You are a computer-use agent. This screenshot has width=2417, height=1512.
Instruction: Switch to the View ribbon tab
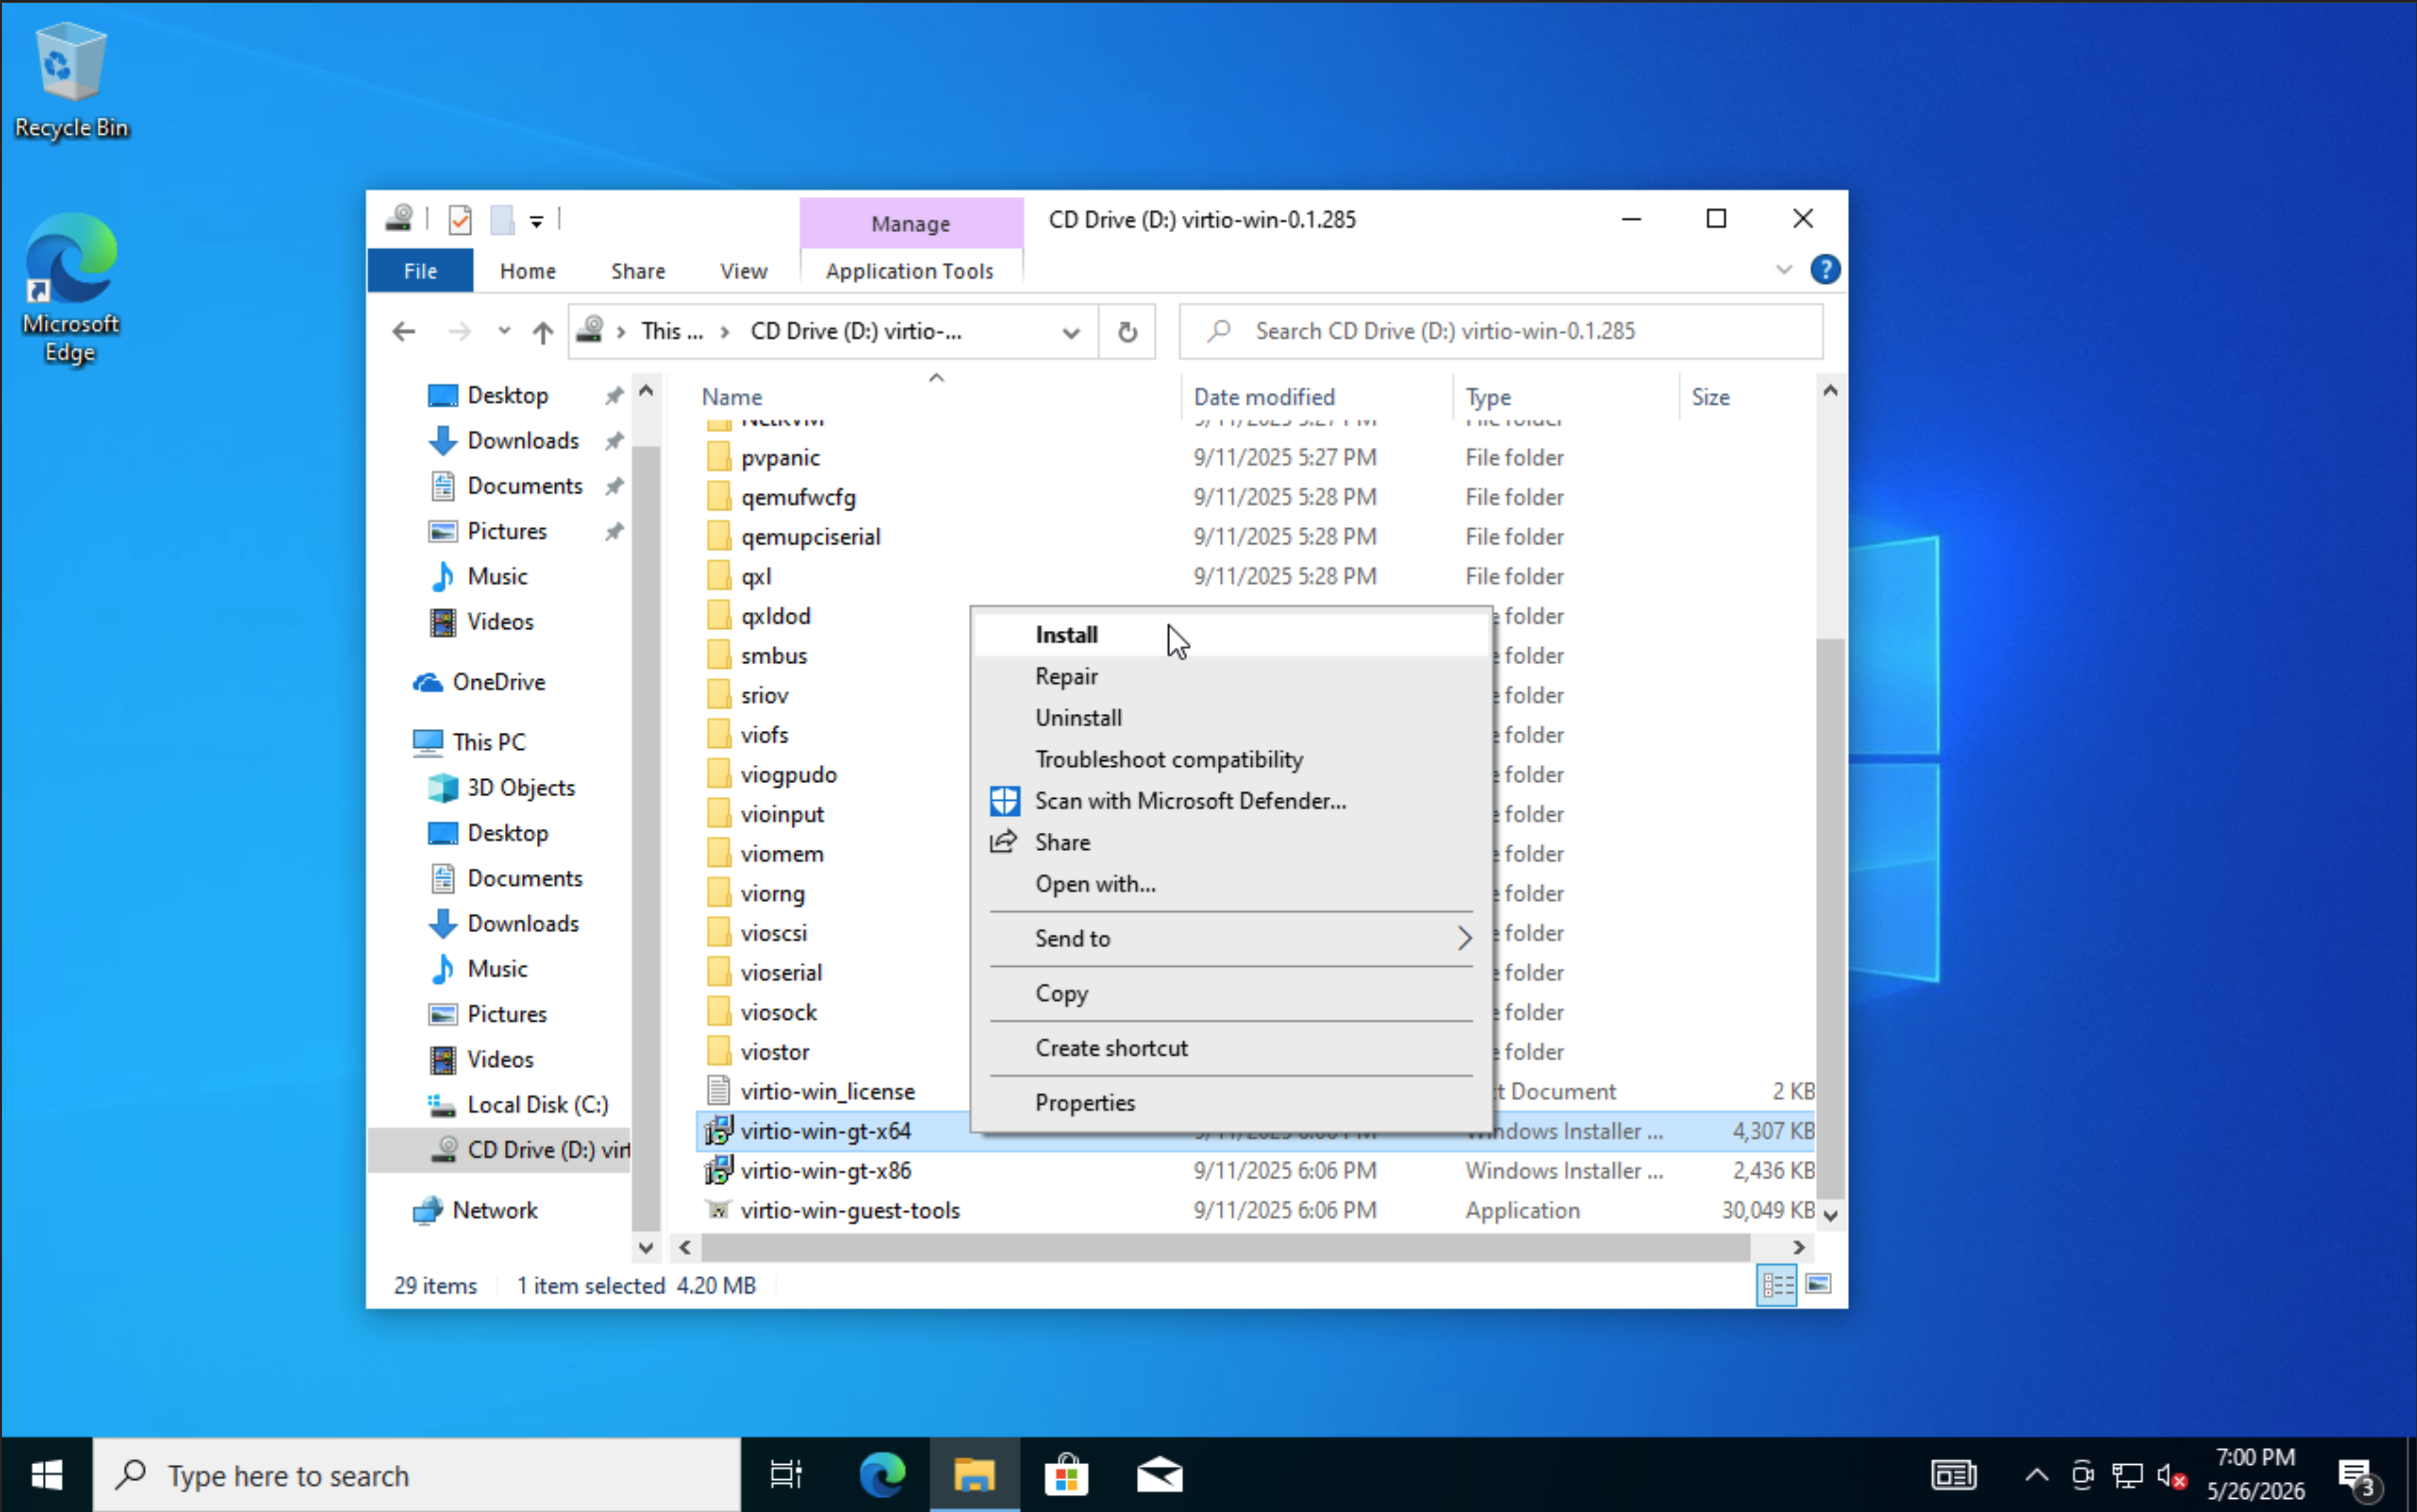click(744, 271)
